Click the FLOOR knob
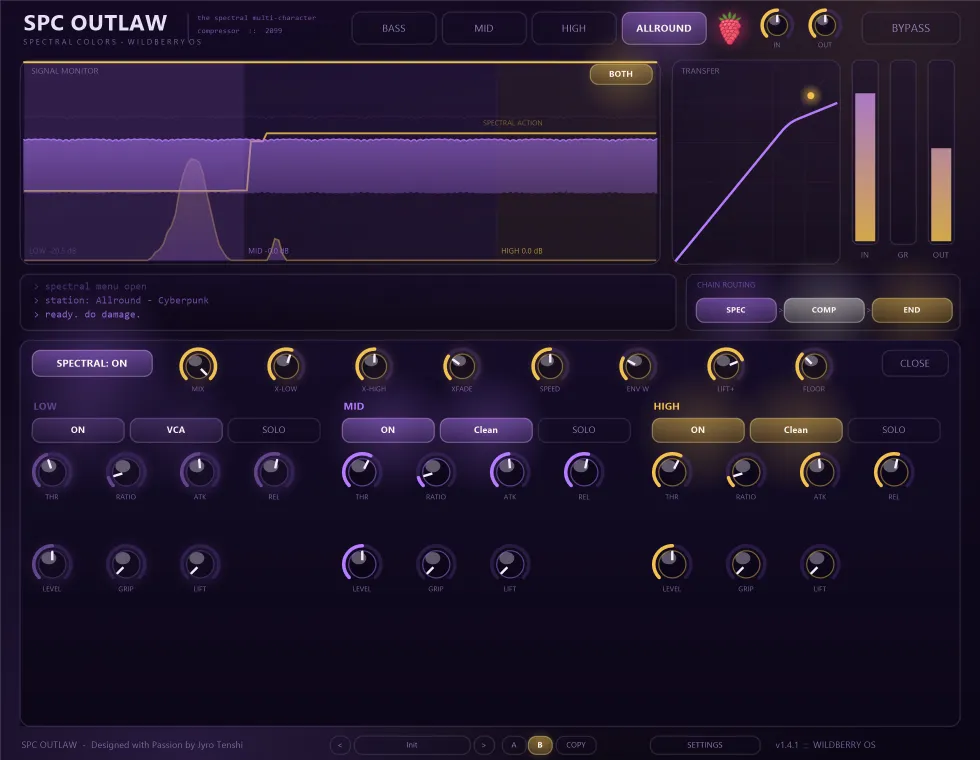Screen dimensions: 980x760 pos(813,366)
